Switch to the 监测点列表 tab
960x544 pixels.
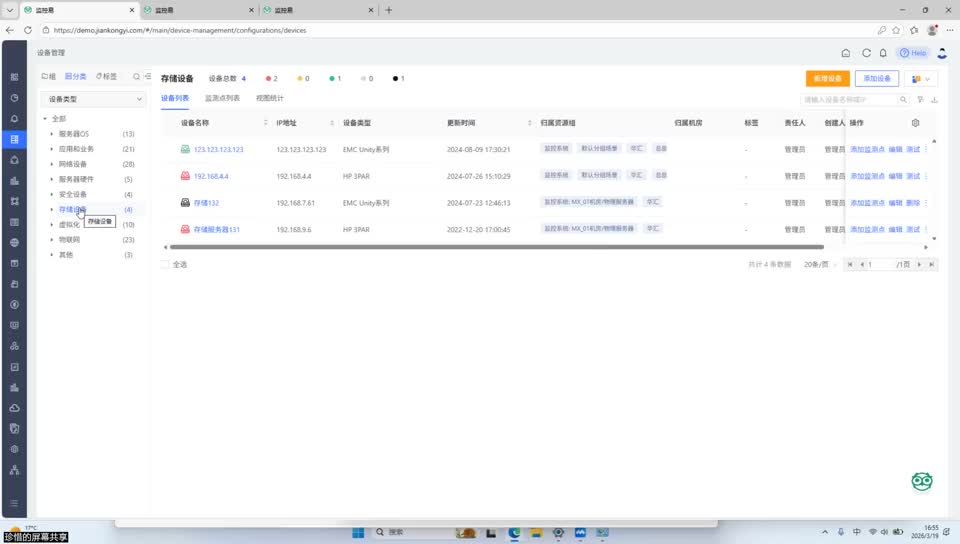tap(222, 99)
